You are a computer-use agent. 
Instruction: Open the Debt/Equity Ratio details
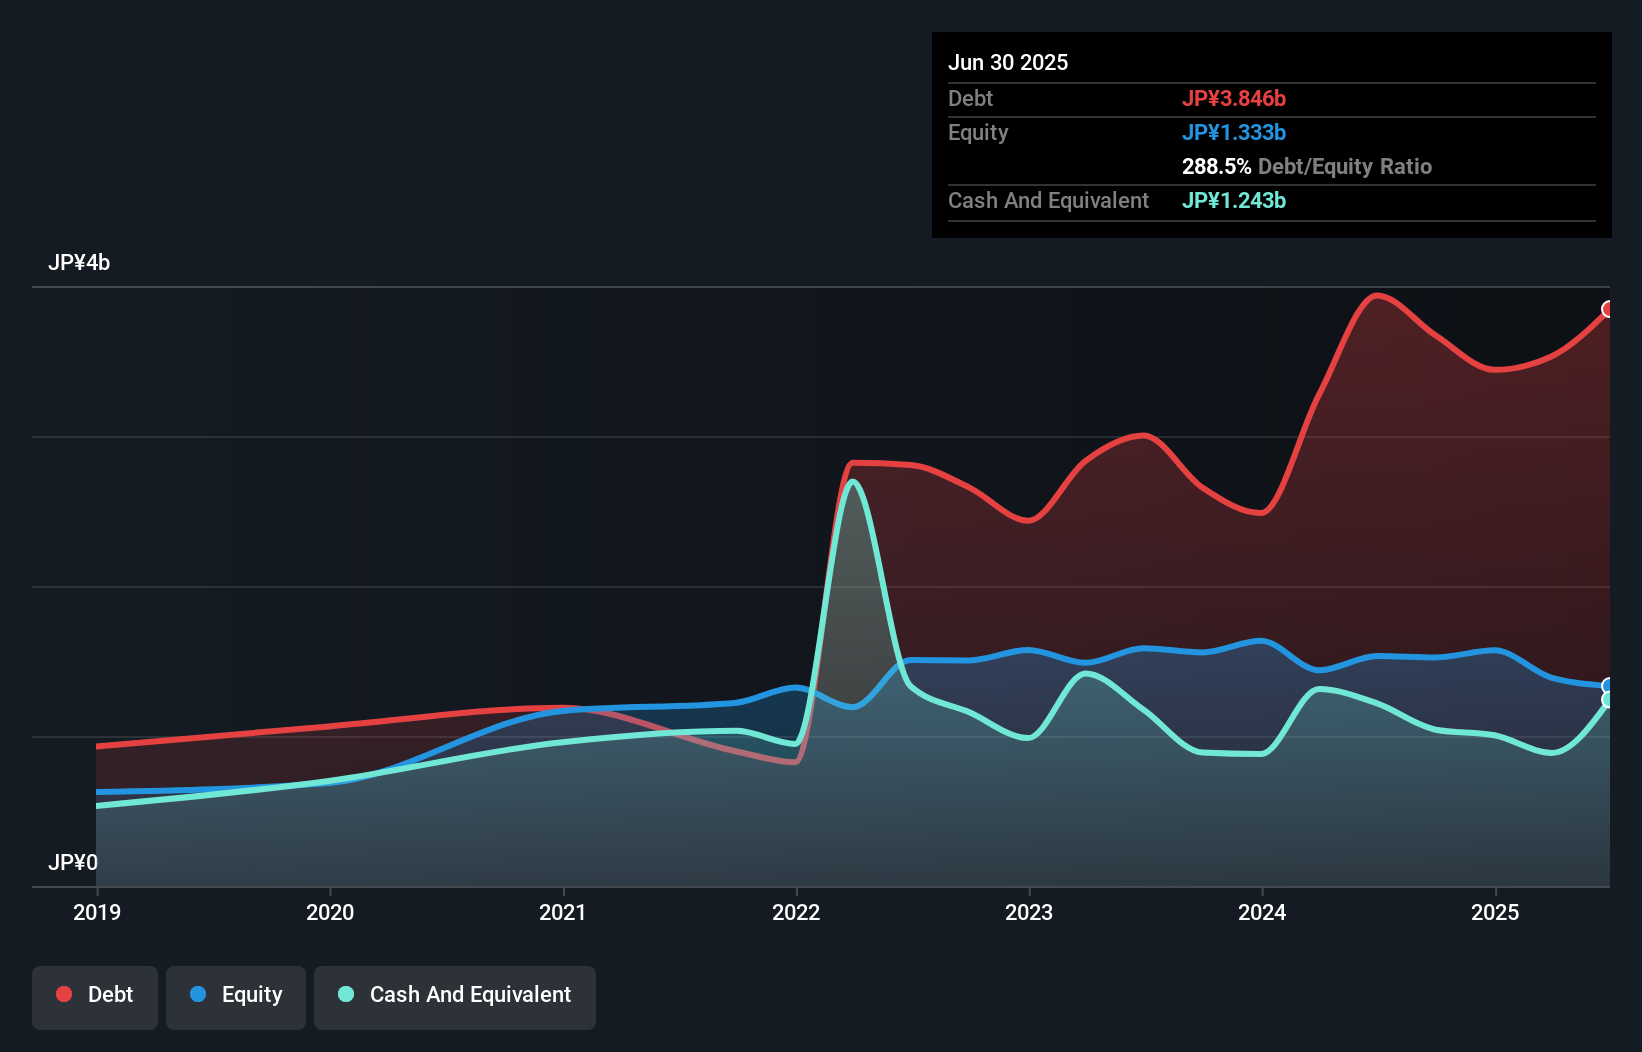pyautogui.click(x=1306, y=166)
